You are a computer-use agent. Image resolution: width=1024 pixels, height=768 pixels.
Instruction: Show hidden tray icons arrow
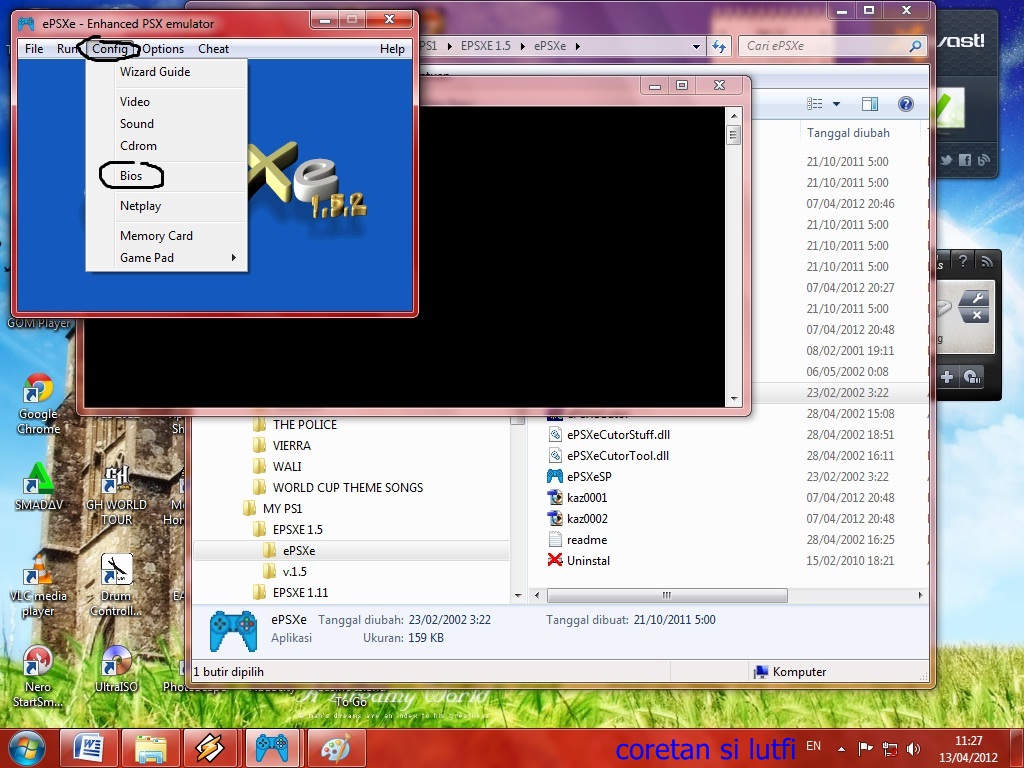(841, 749)
